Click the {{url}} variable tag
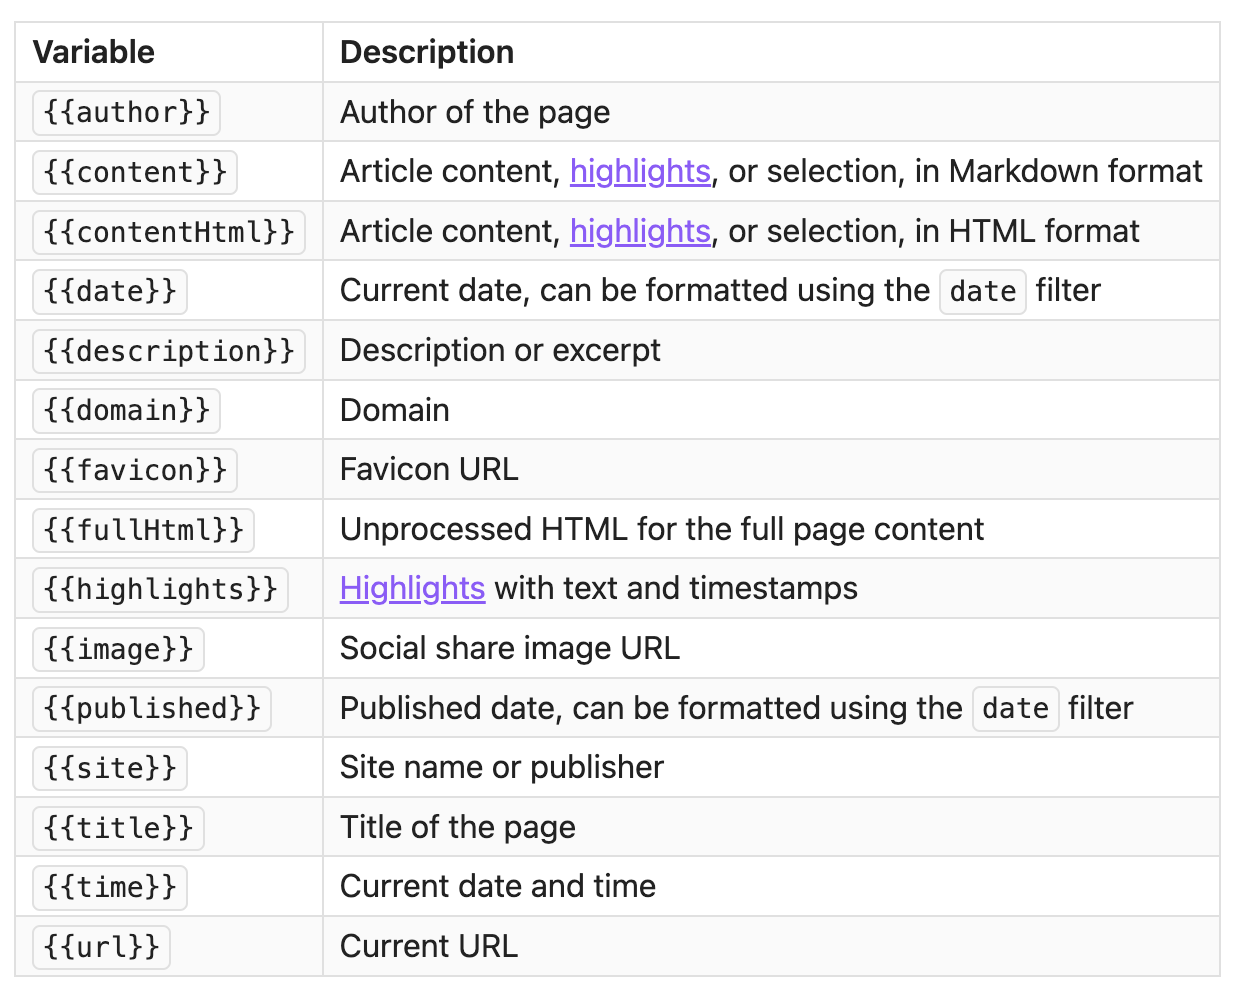1234x996 pixels. [x=101, y=947]
